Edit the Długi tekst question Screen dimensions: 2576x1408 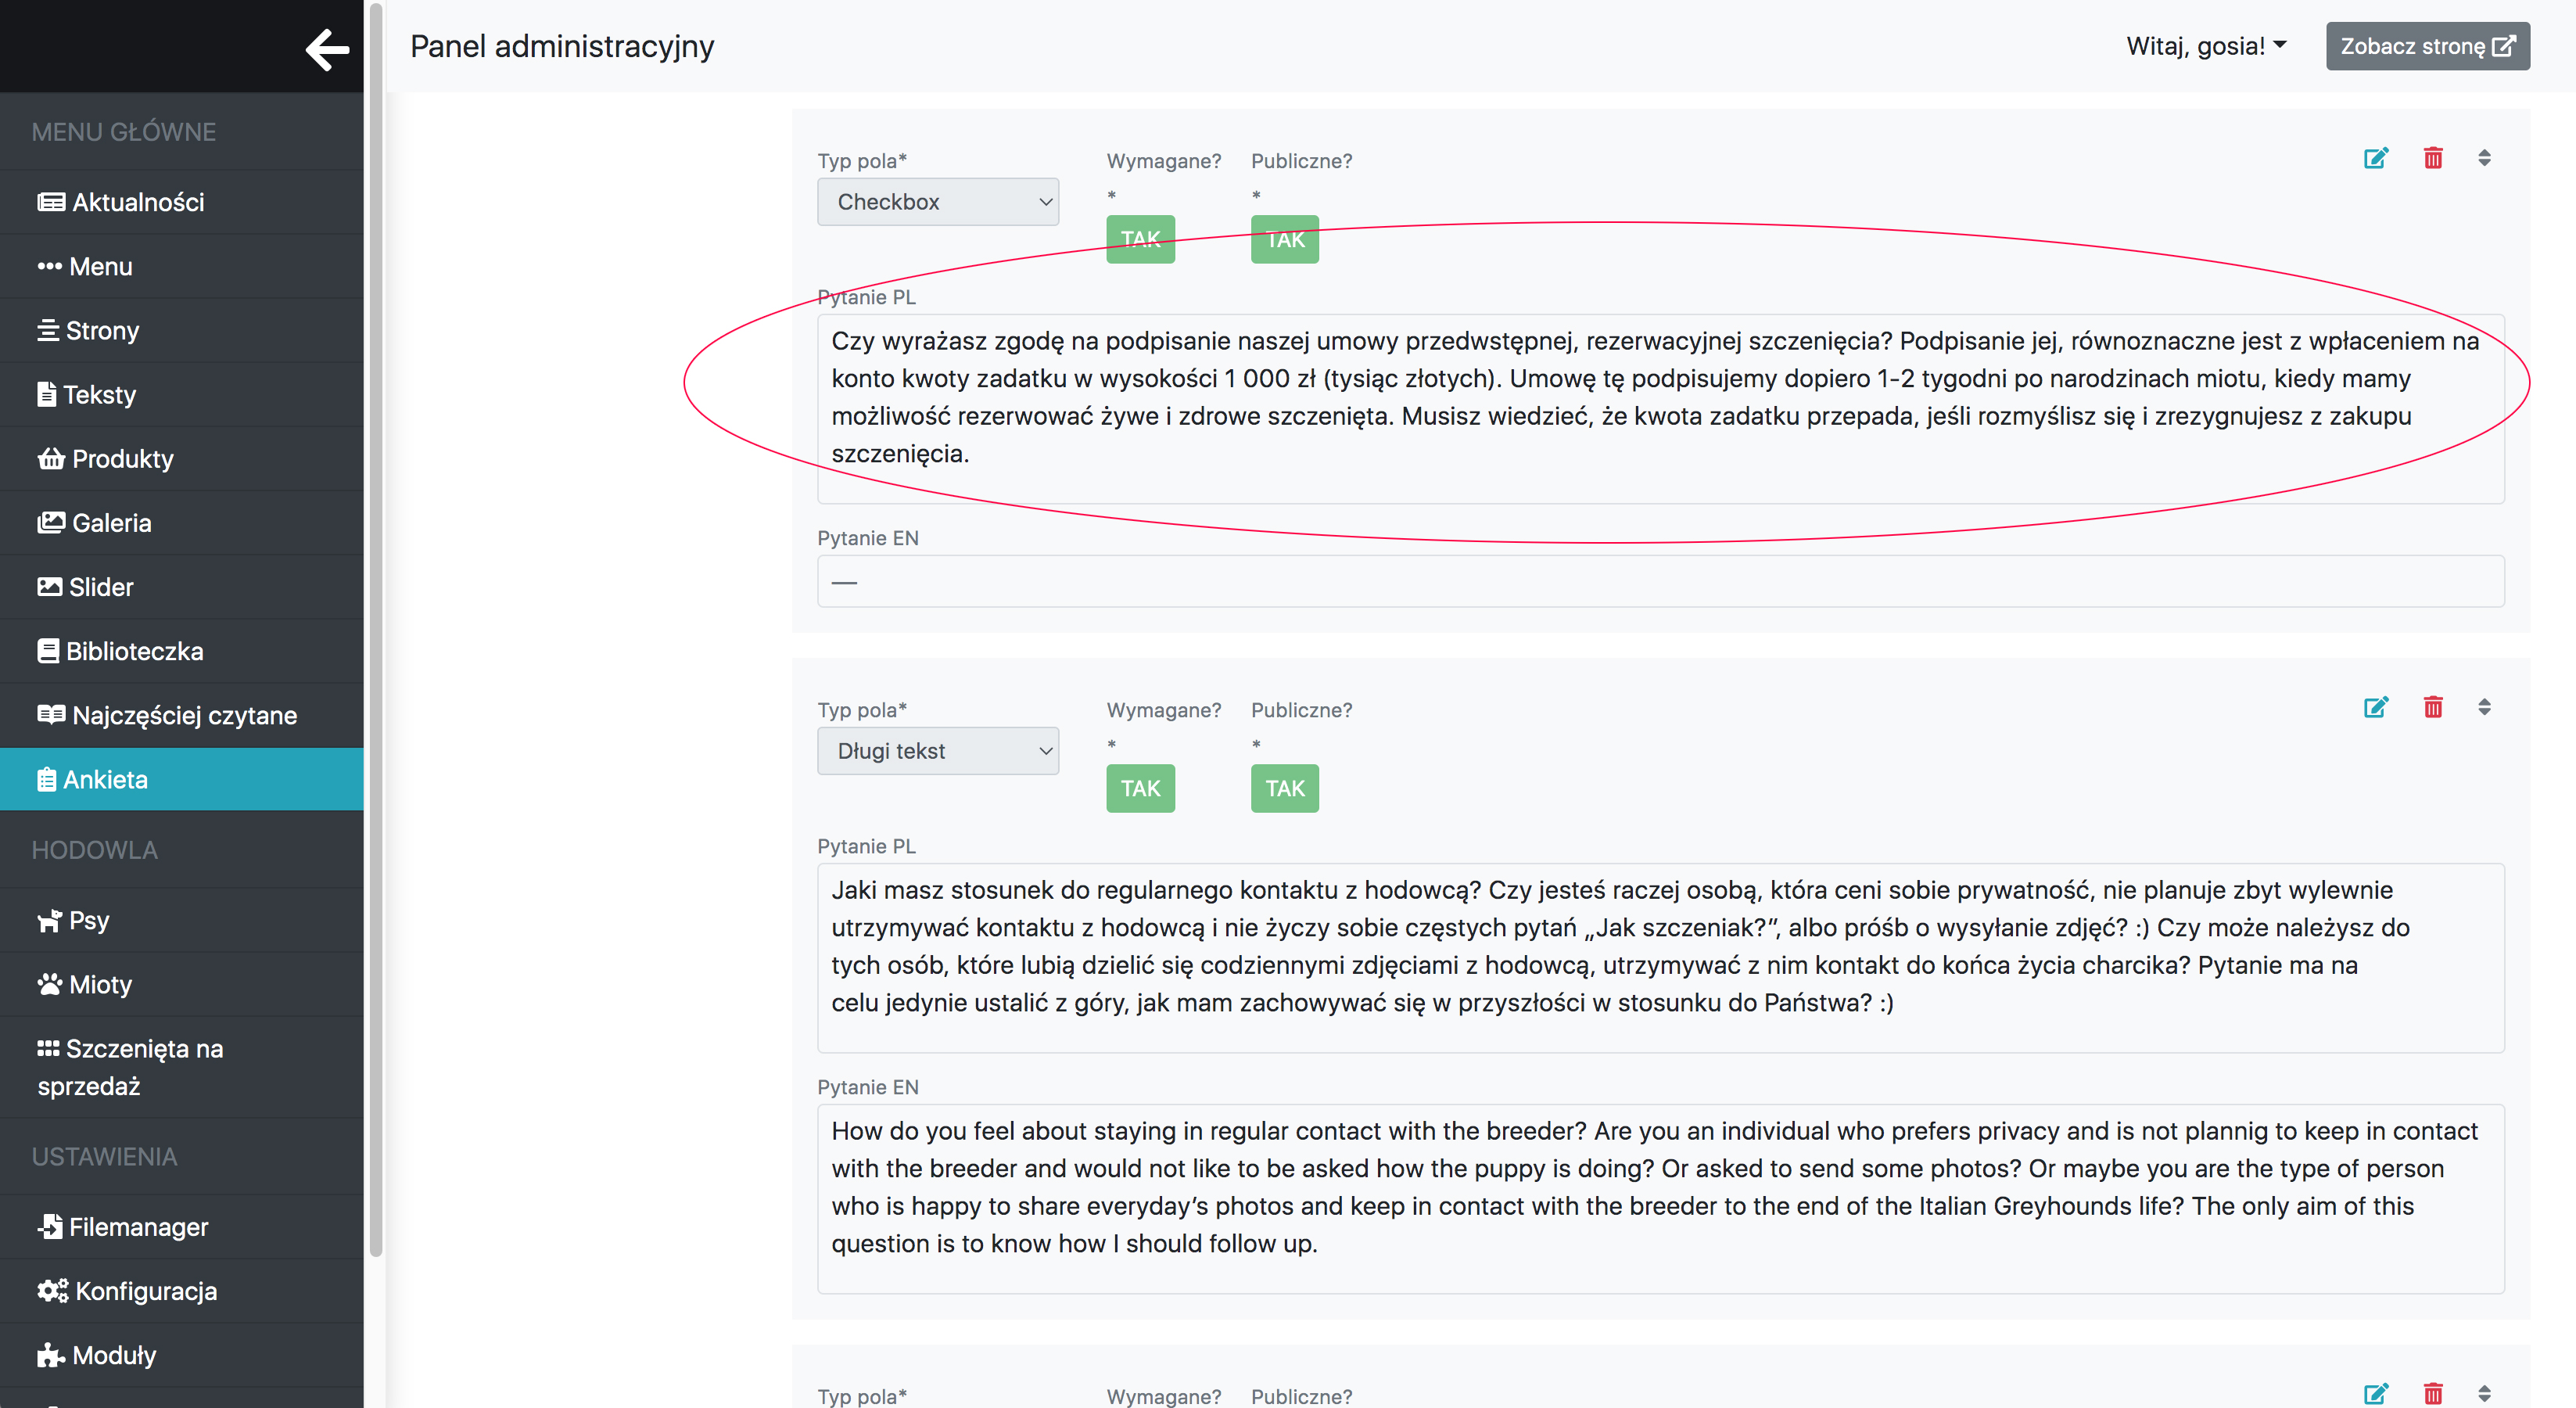pyautogui.click(x=2375, y=707)
